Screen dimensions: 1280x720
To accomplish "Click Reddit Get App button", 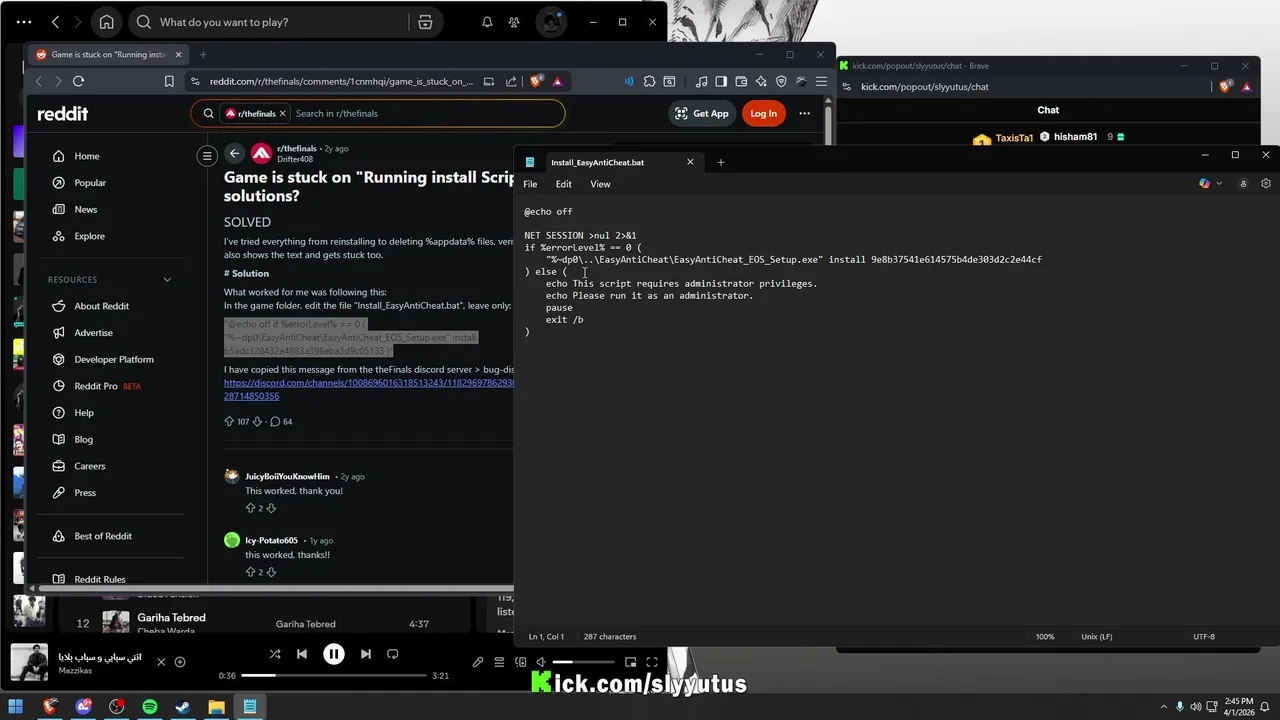I will pos(702,113).
